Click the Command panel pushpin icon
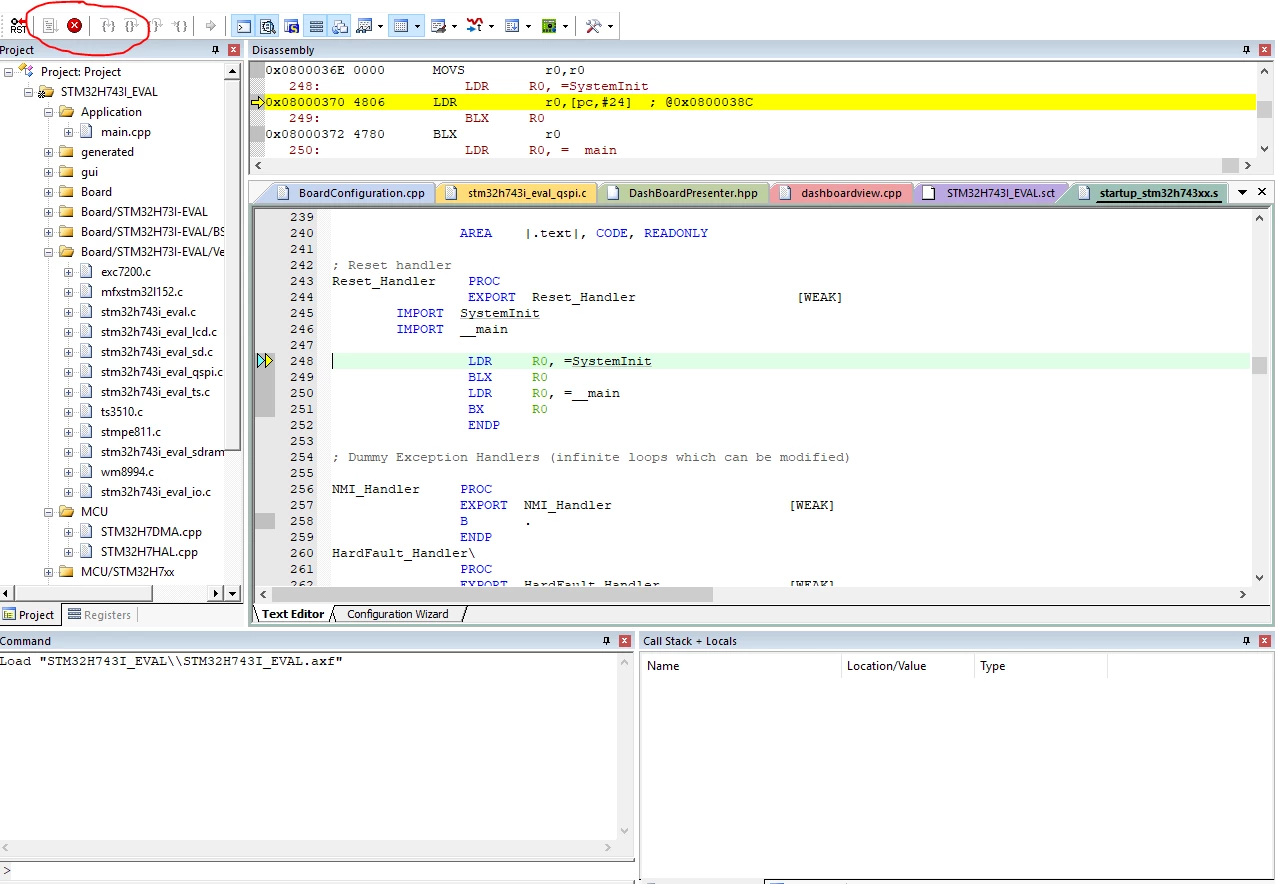 606,641
